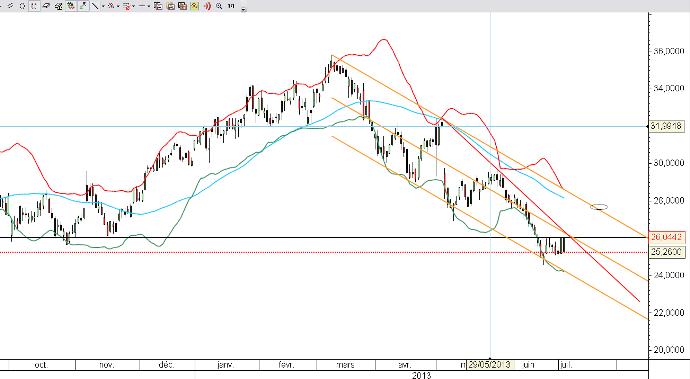Select the dotted-rectangle selection tool
The height and width of the screenshot is (379, 690).
(34, 6)
